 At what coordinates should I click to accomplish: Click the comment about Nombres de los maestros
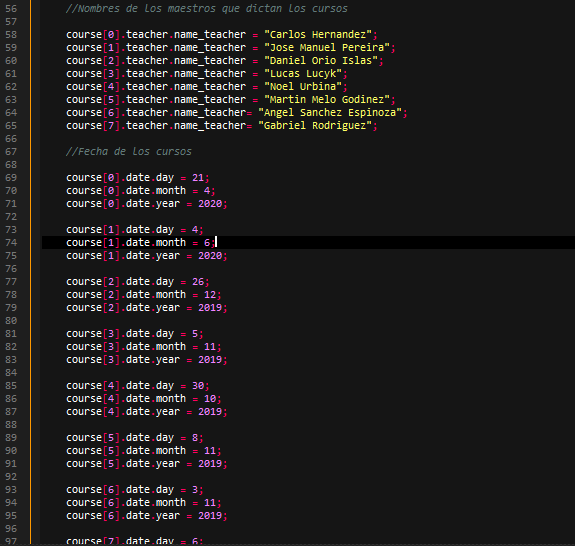207,8
